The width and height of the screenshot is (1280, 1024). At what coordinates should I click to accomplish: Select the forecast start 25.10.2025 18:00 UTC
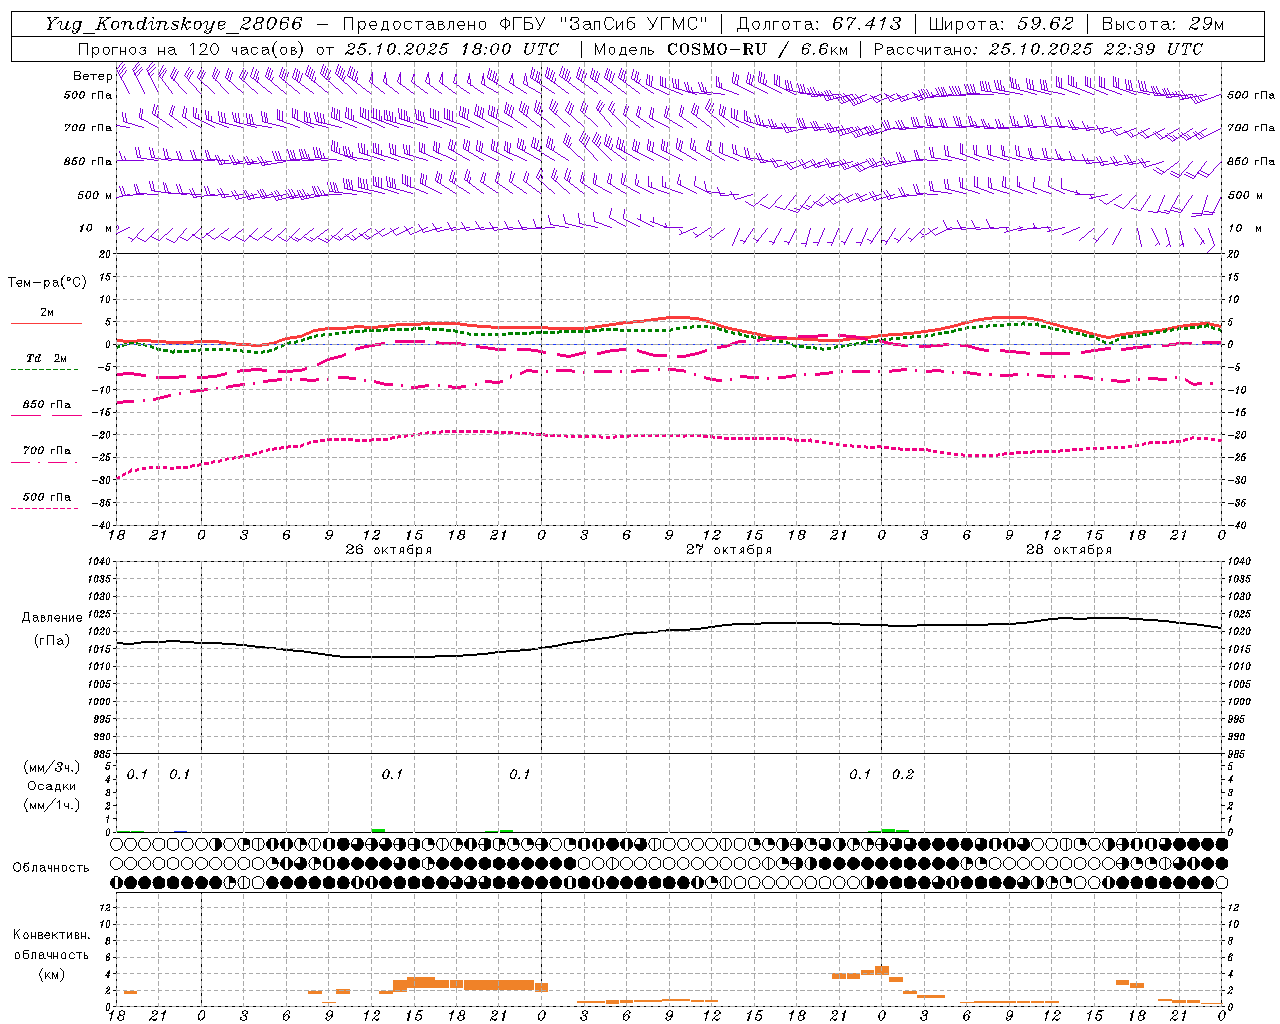(x=452, y=49)
